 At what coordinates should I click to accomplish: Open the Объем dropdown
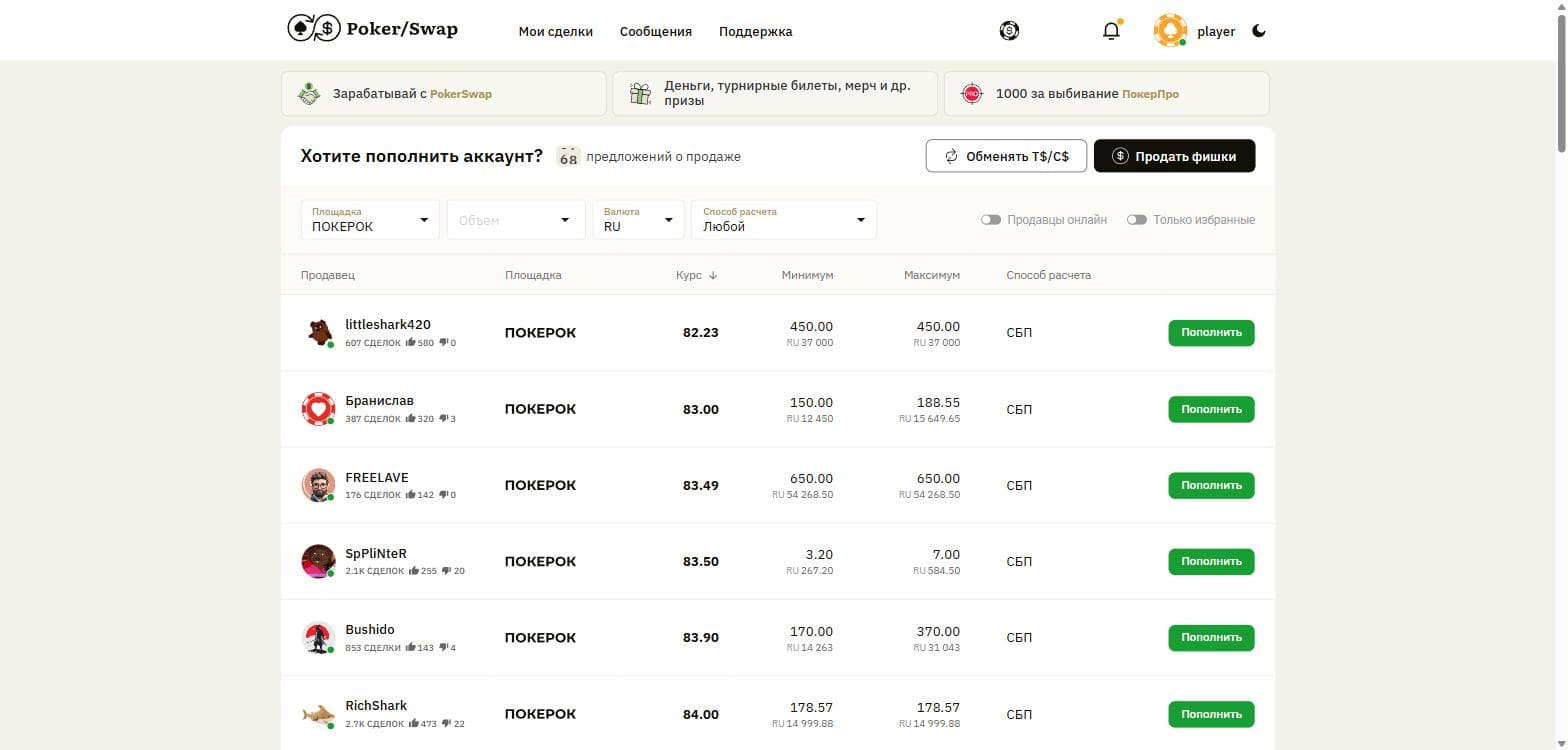click(x=516, y=220)
